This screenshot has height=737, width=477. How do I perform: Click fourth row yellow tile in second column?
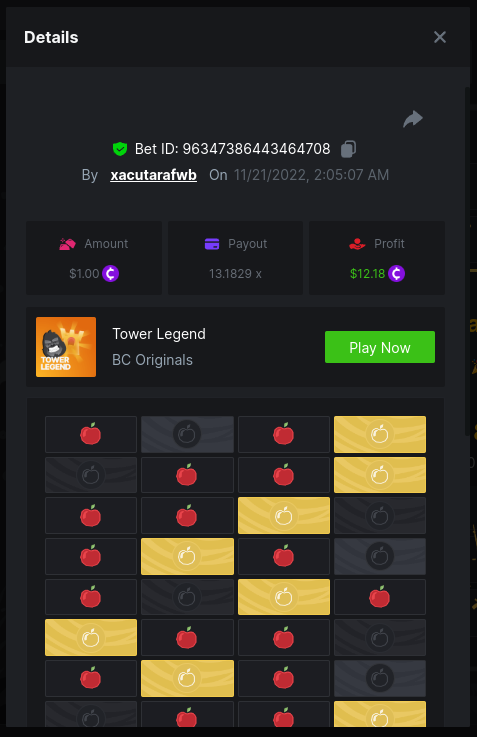[x=188, y=557]
